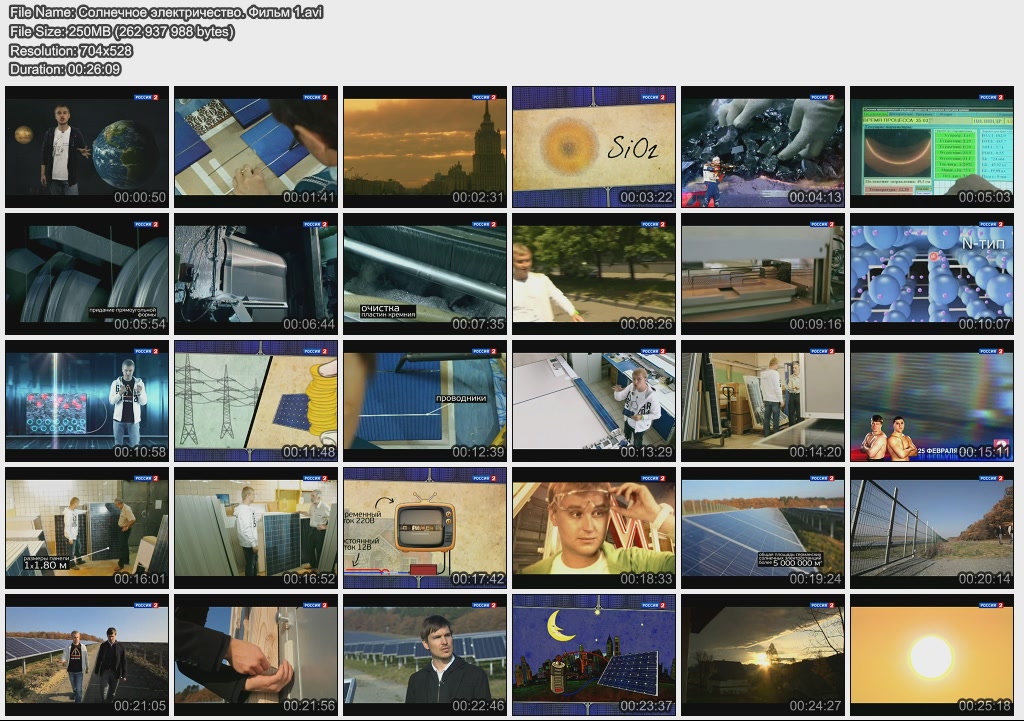This screenshot has width=1024, height=721.
Task: Select the boxers promo frame at 00:15:11
Action: click(932, 401)
